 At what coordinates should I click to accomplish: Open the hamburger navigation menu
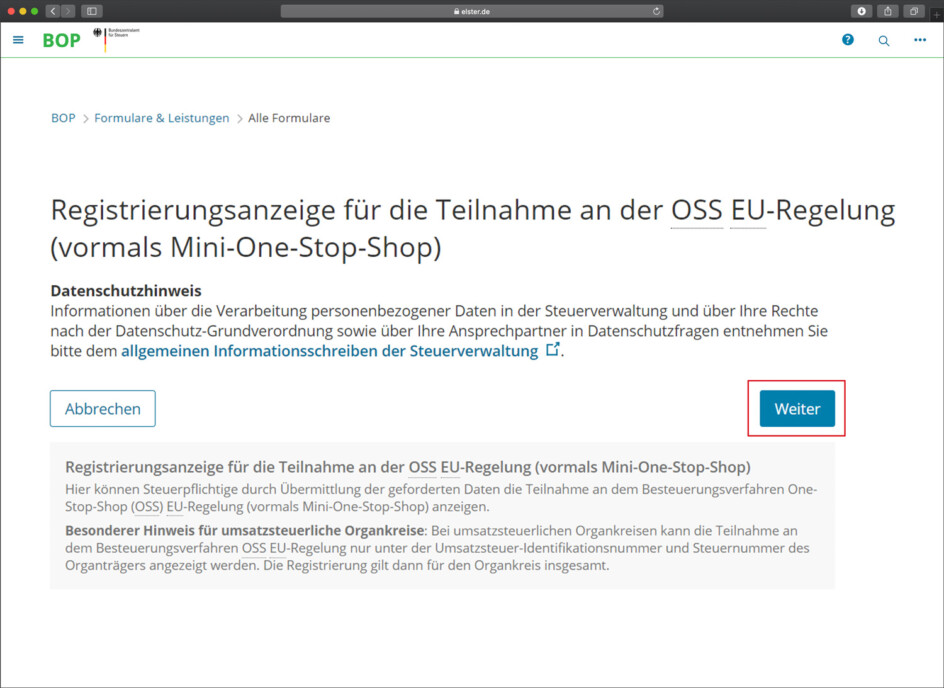coord(18,40)
